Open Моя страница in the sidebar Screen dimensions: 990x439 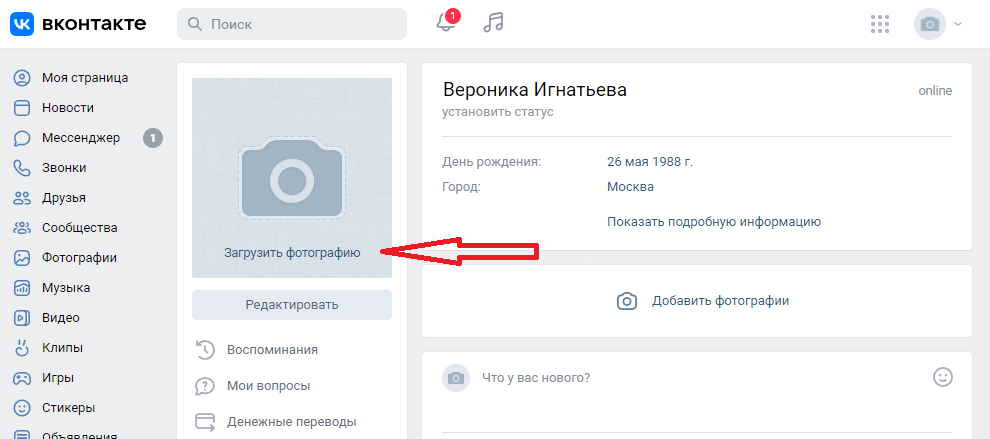click(x=84, y=78)
